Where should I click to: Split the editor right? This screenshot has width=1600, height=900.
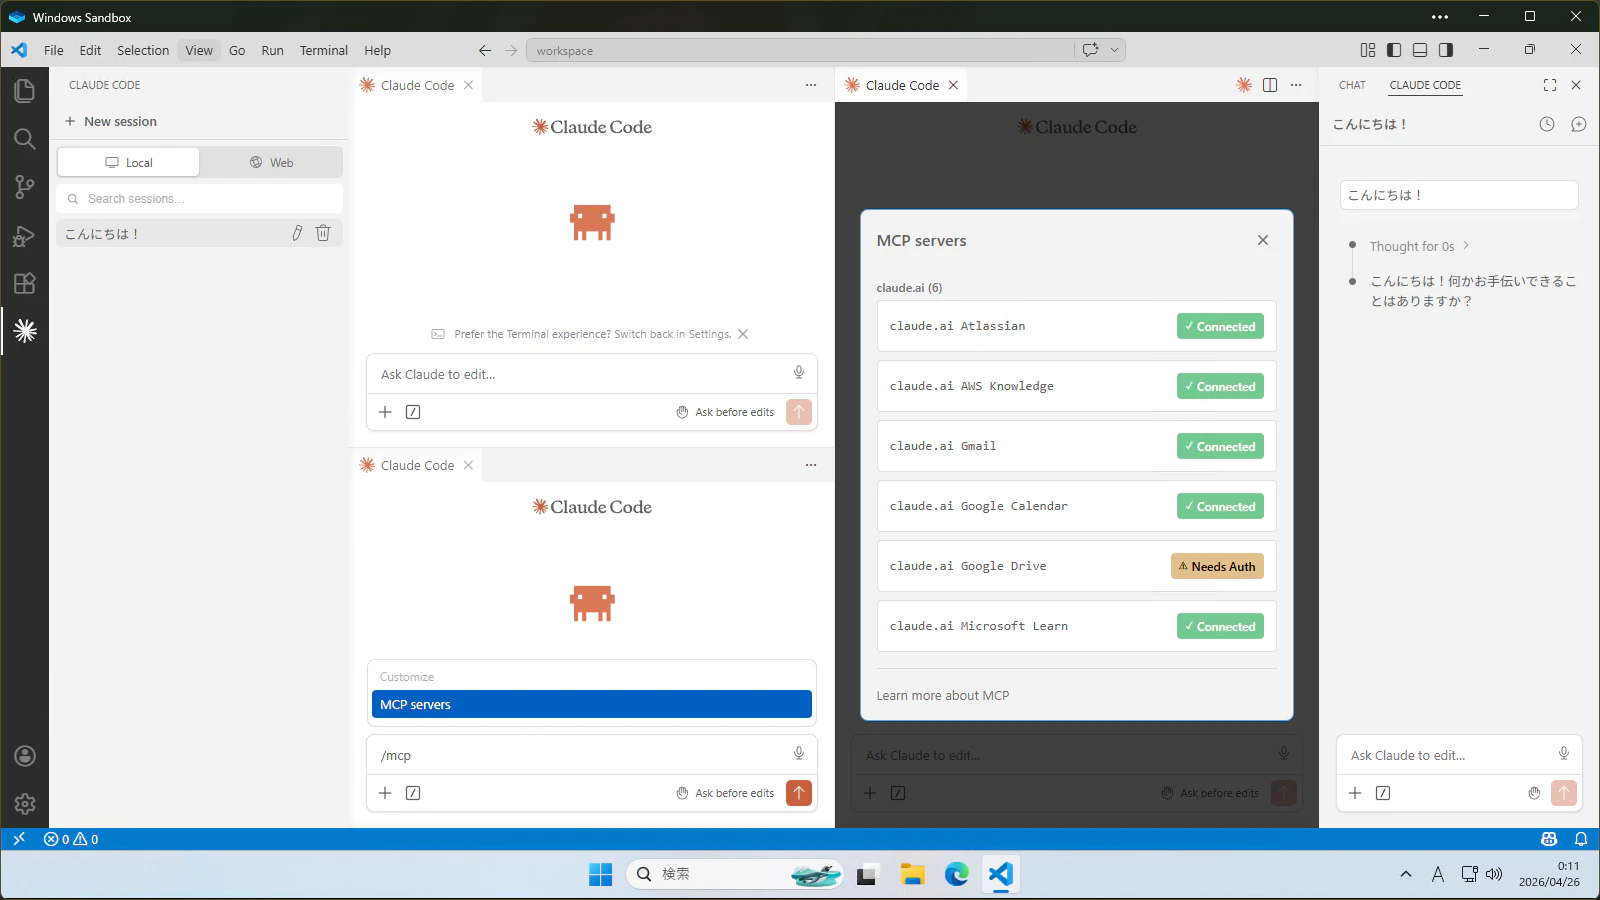[x=1270, y=85]
